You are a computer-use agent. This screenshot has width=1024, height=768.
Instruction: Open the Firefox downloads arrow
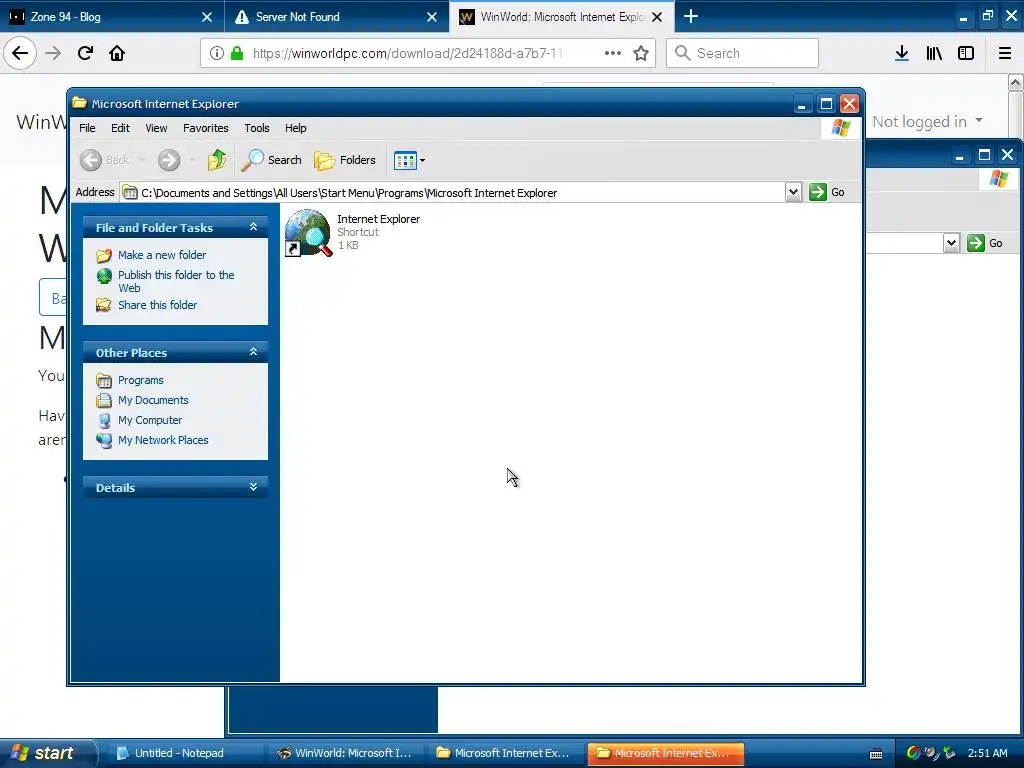[902, 53]
